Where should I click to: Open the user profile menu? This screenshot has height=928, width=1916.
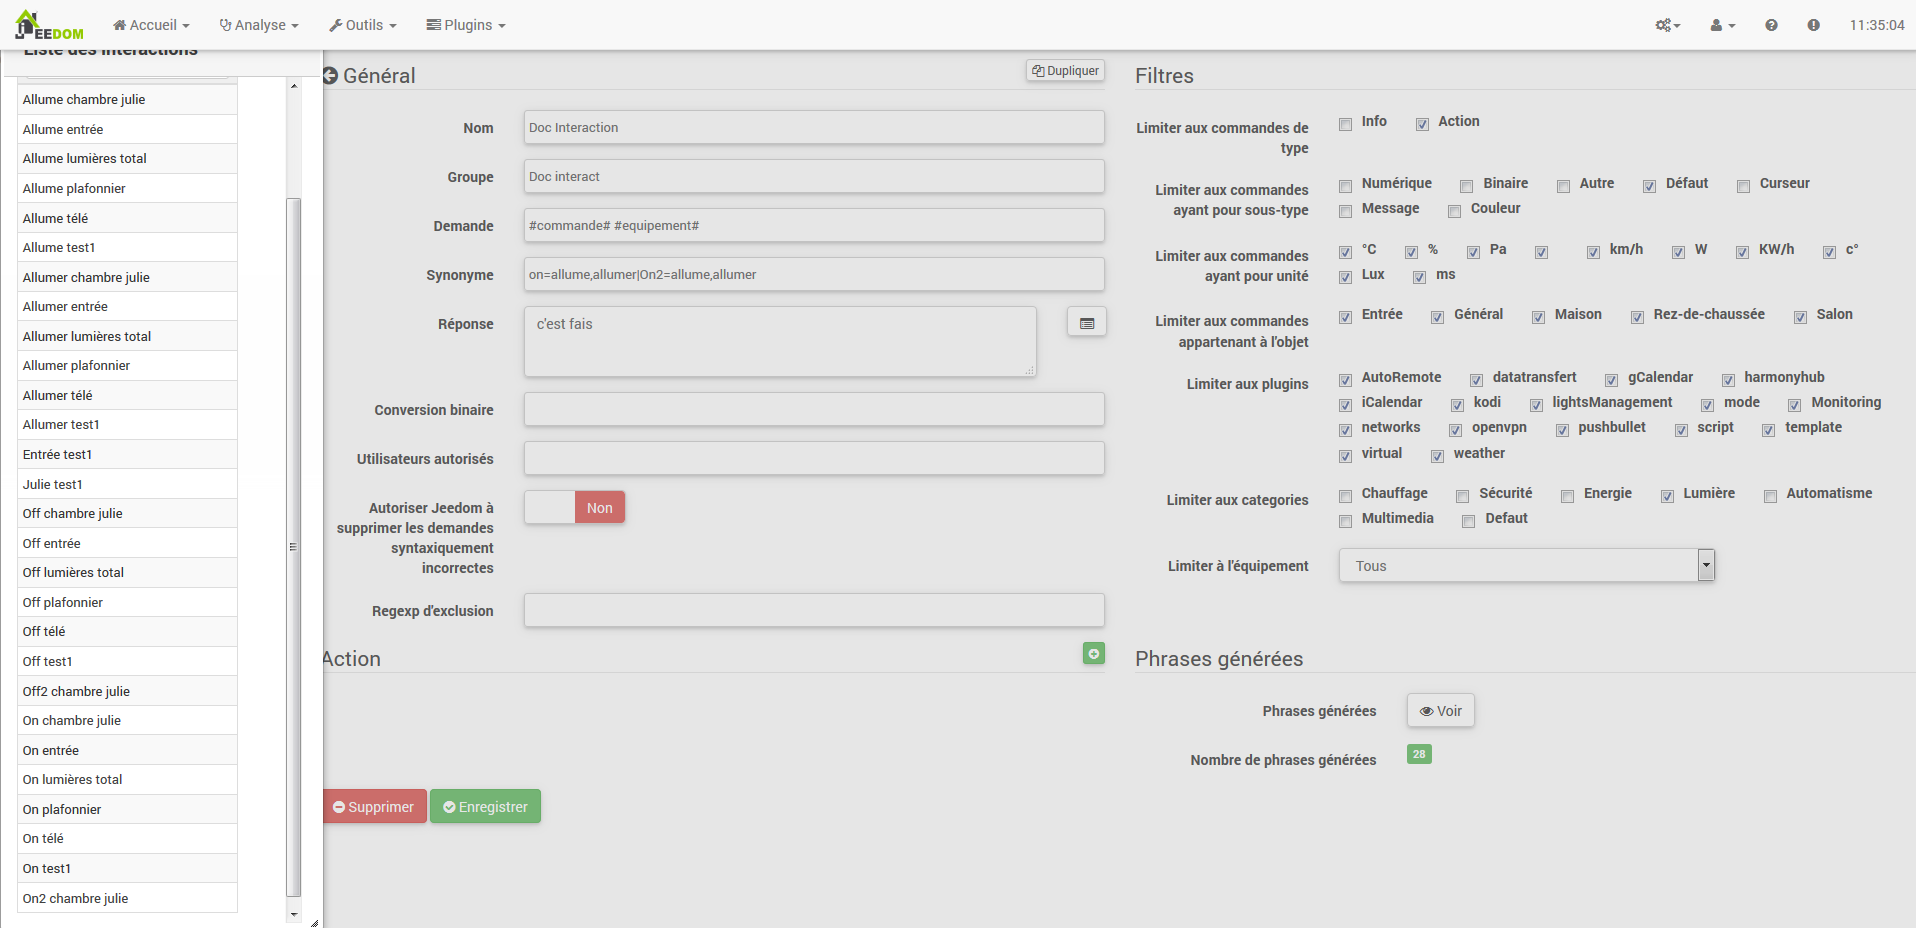point(1722,25)
